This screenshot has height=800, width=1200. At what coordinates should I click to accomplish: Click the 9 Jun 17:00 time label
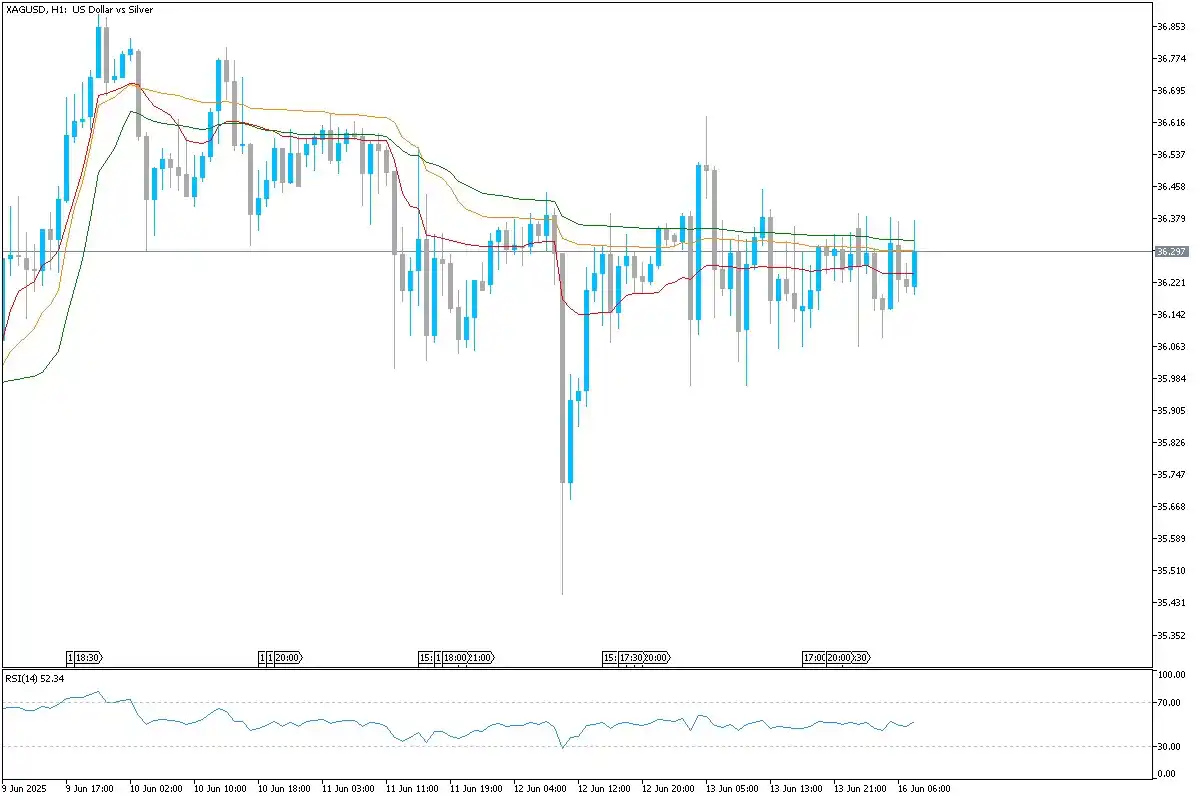[x=90, y=789]
